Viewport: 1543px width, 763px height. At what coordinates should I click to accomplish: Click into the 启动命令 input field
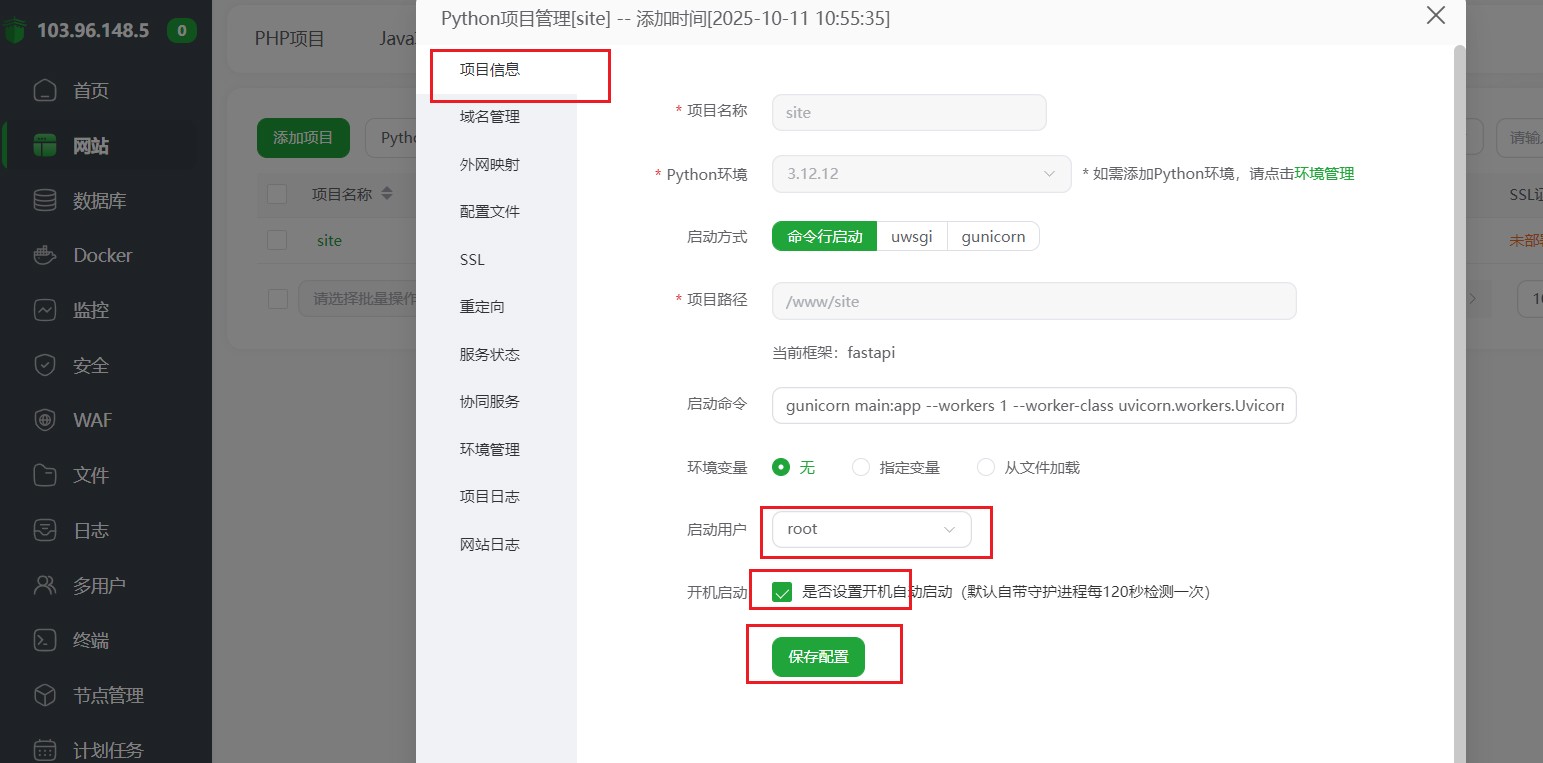coord(1034,406)
